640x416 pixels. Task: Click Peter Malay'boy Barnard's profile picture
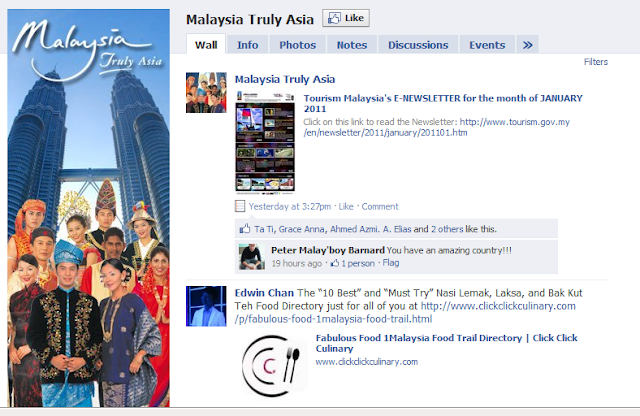click(x=252, y=257)
